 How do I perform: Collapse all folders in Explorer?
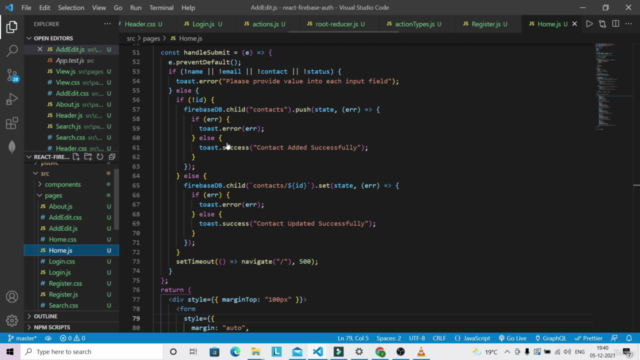coord(112,157)
